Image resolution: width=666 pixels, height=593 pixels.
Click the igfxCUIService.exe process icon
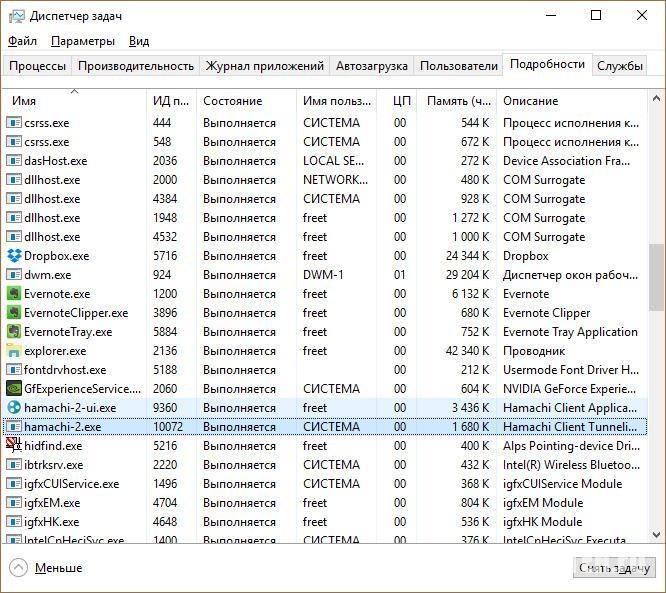click(14, 483)
